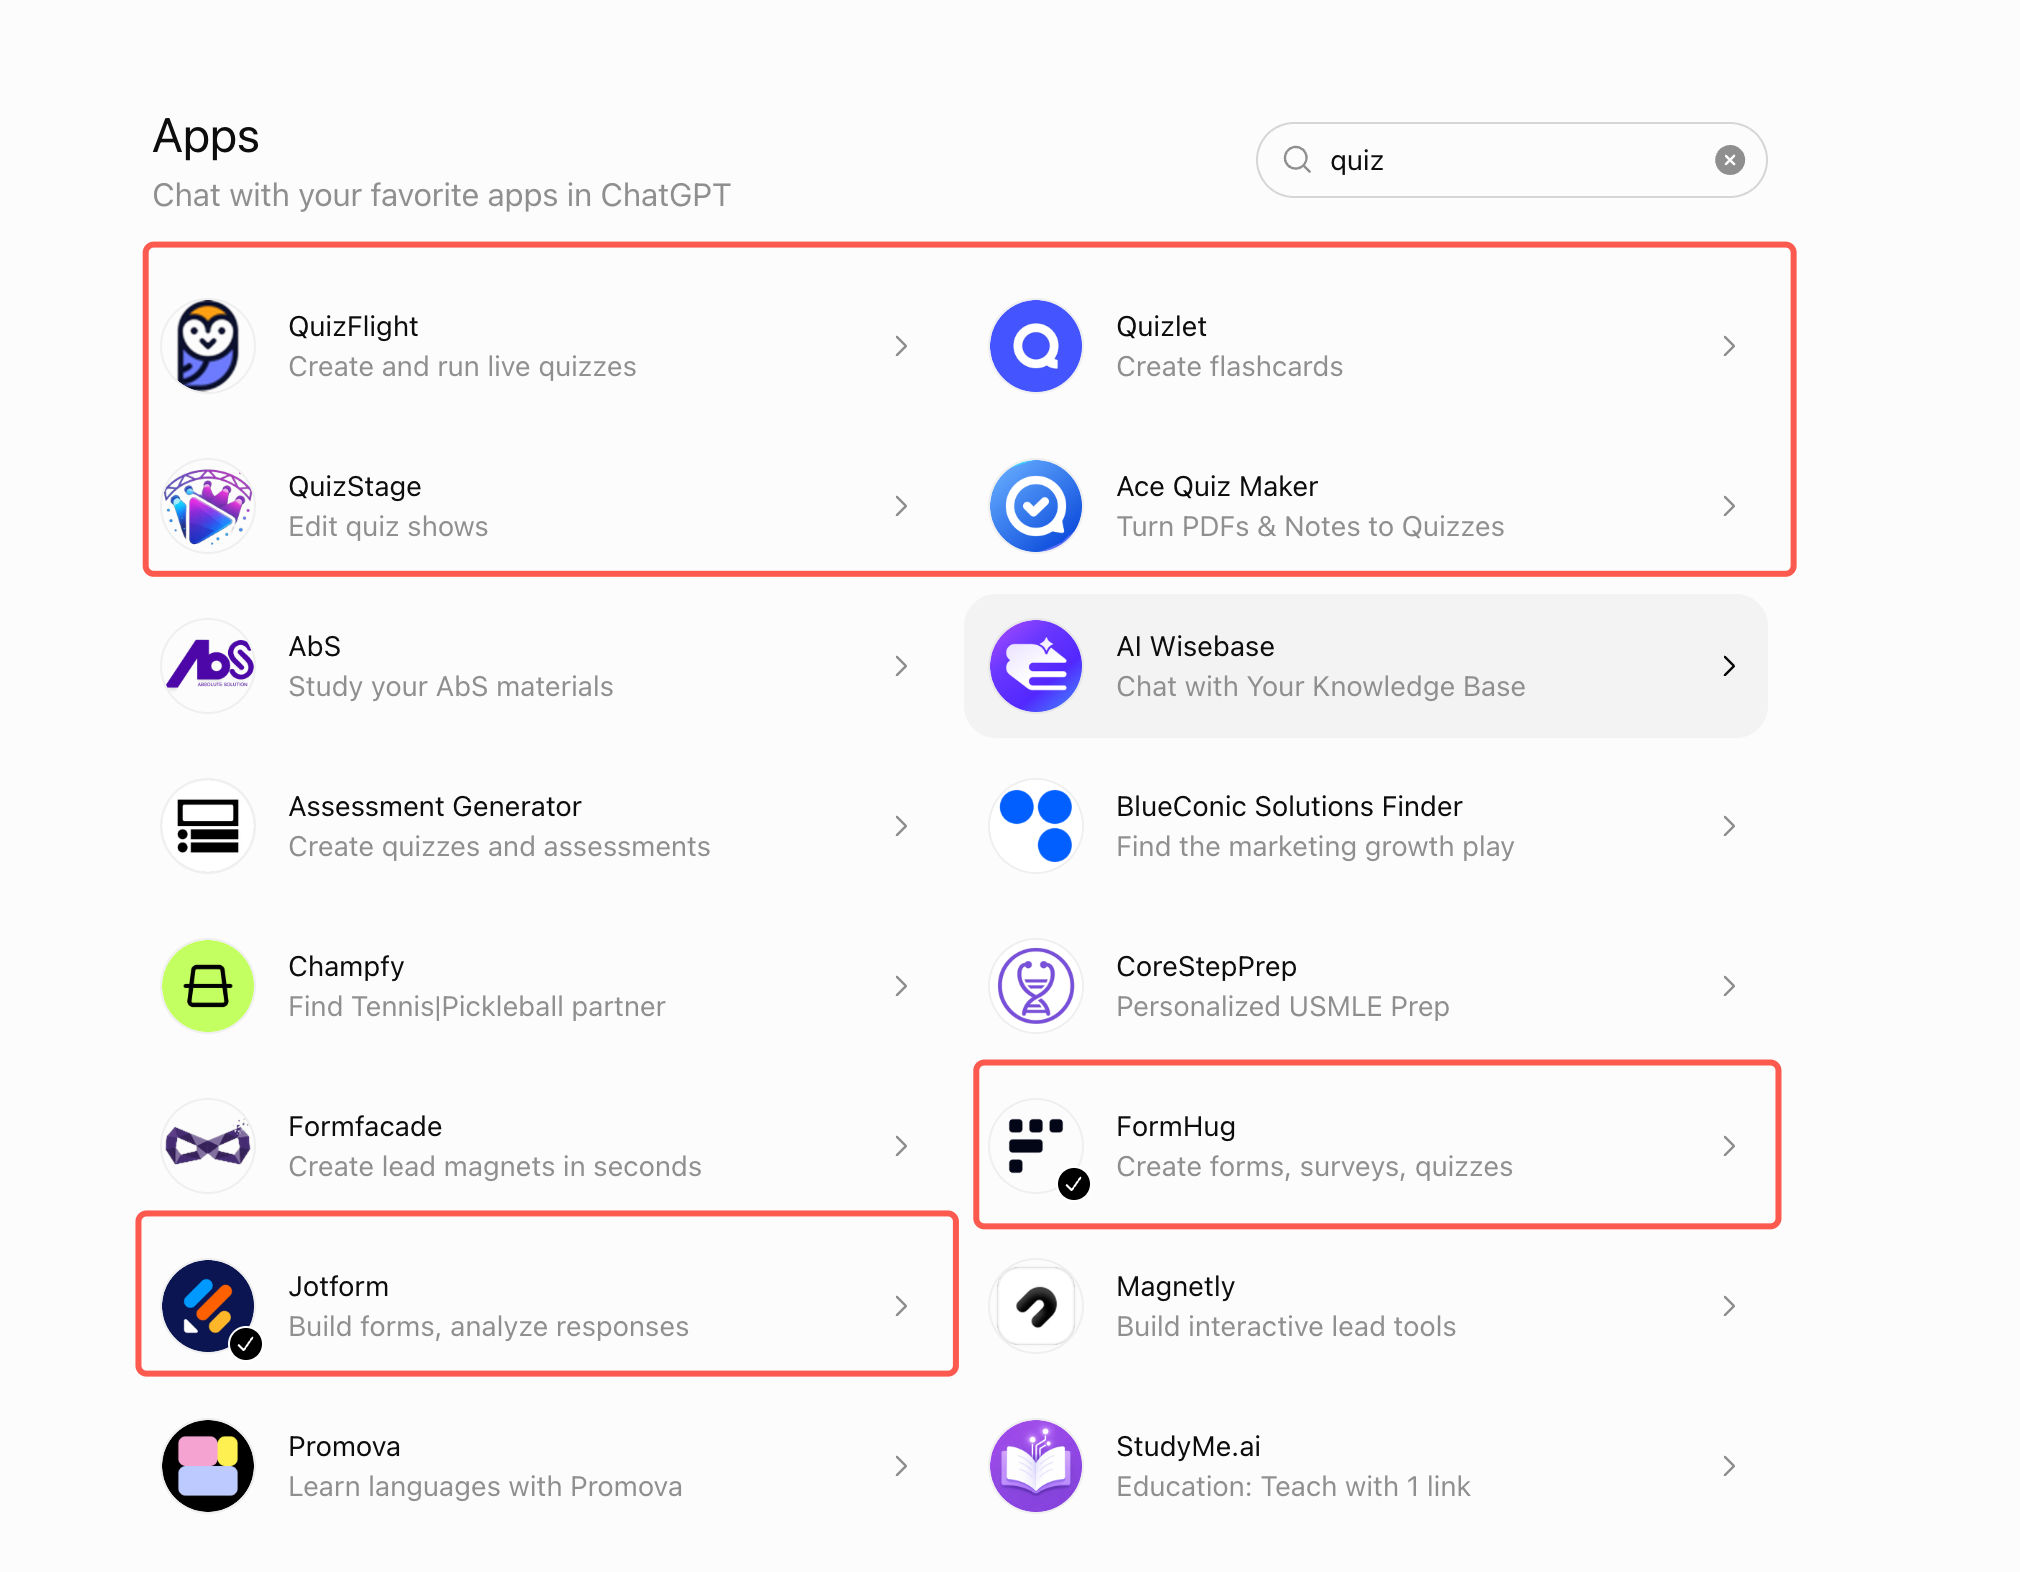
Task: Click the Ace Quiz Maker chevron
Action: tap(1729, 506)
